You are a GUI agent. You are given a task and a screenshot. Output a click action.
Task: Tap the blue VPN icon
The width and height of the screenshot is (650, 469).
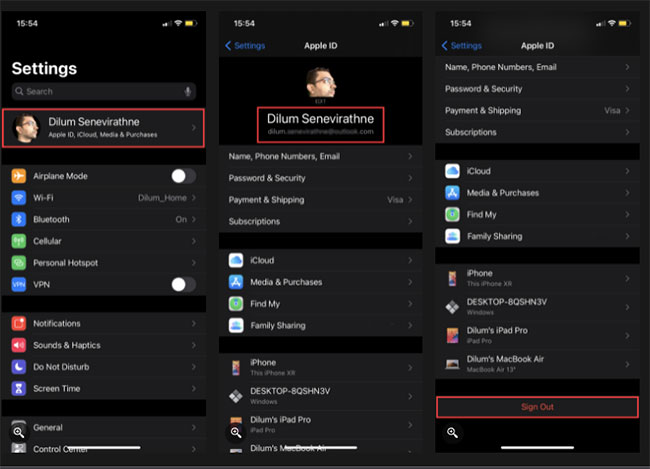point(19,284)
